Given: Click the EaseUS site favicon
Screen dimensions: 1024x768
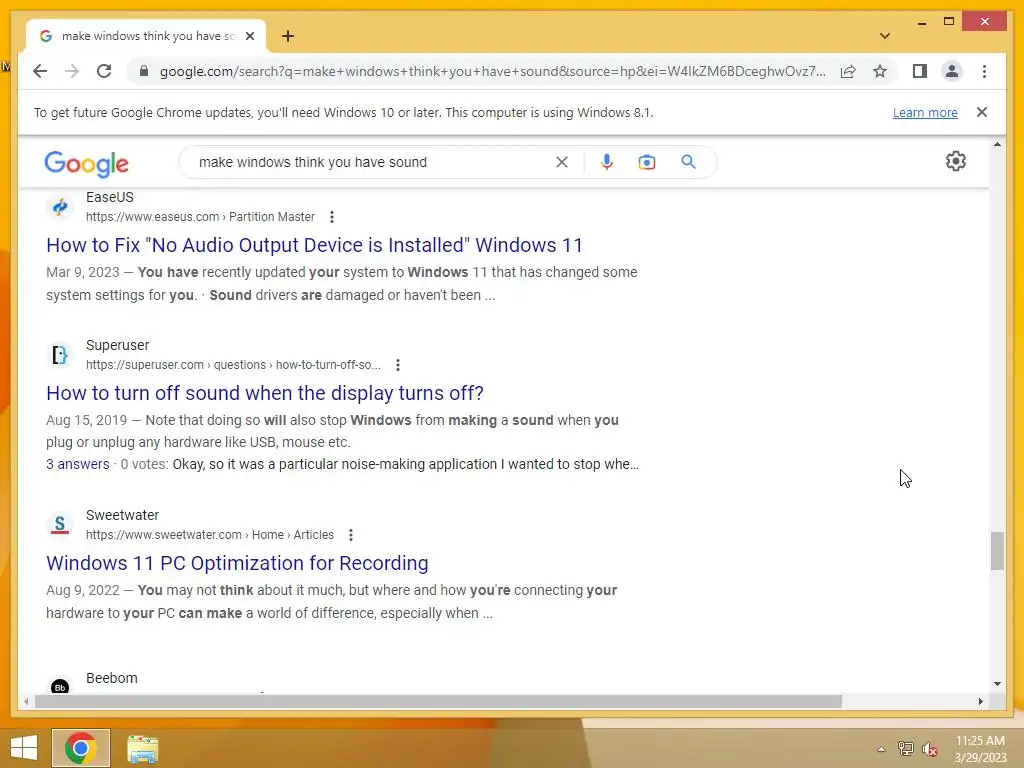Looking at the screenshot, I should (59, 207).
